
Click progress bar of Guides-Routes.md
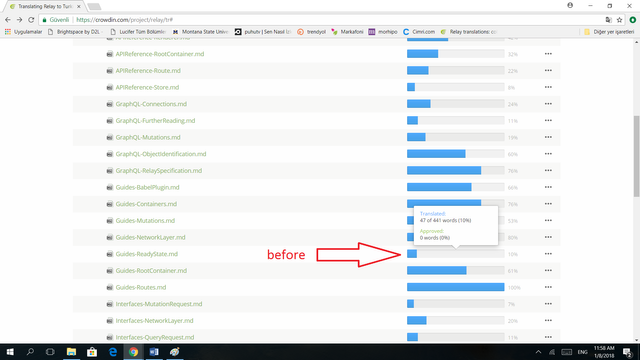click(x=456, y=287)
